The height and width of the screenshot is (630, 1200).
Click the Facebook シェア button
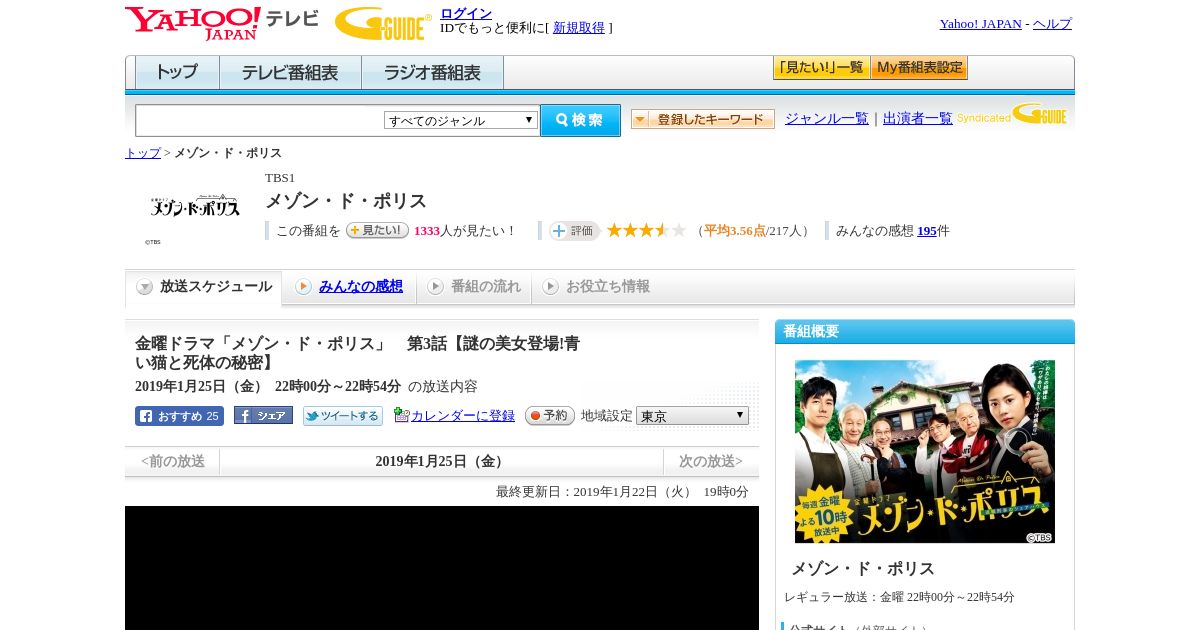click(x=263, y=415)
